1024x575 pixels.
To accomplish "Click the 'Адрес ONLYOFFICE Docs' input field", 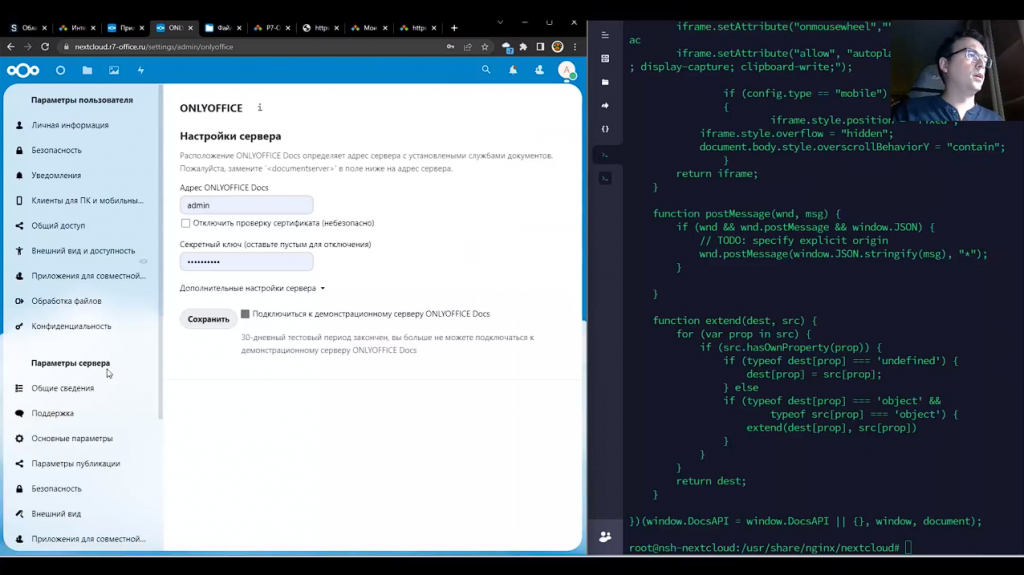I will pyautogui.click(x=246, y=205).
